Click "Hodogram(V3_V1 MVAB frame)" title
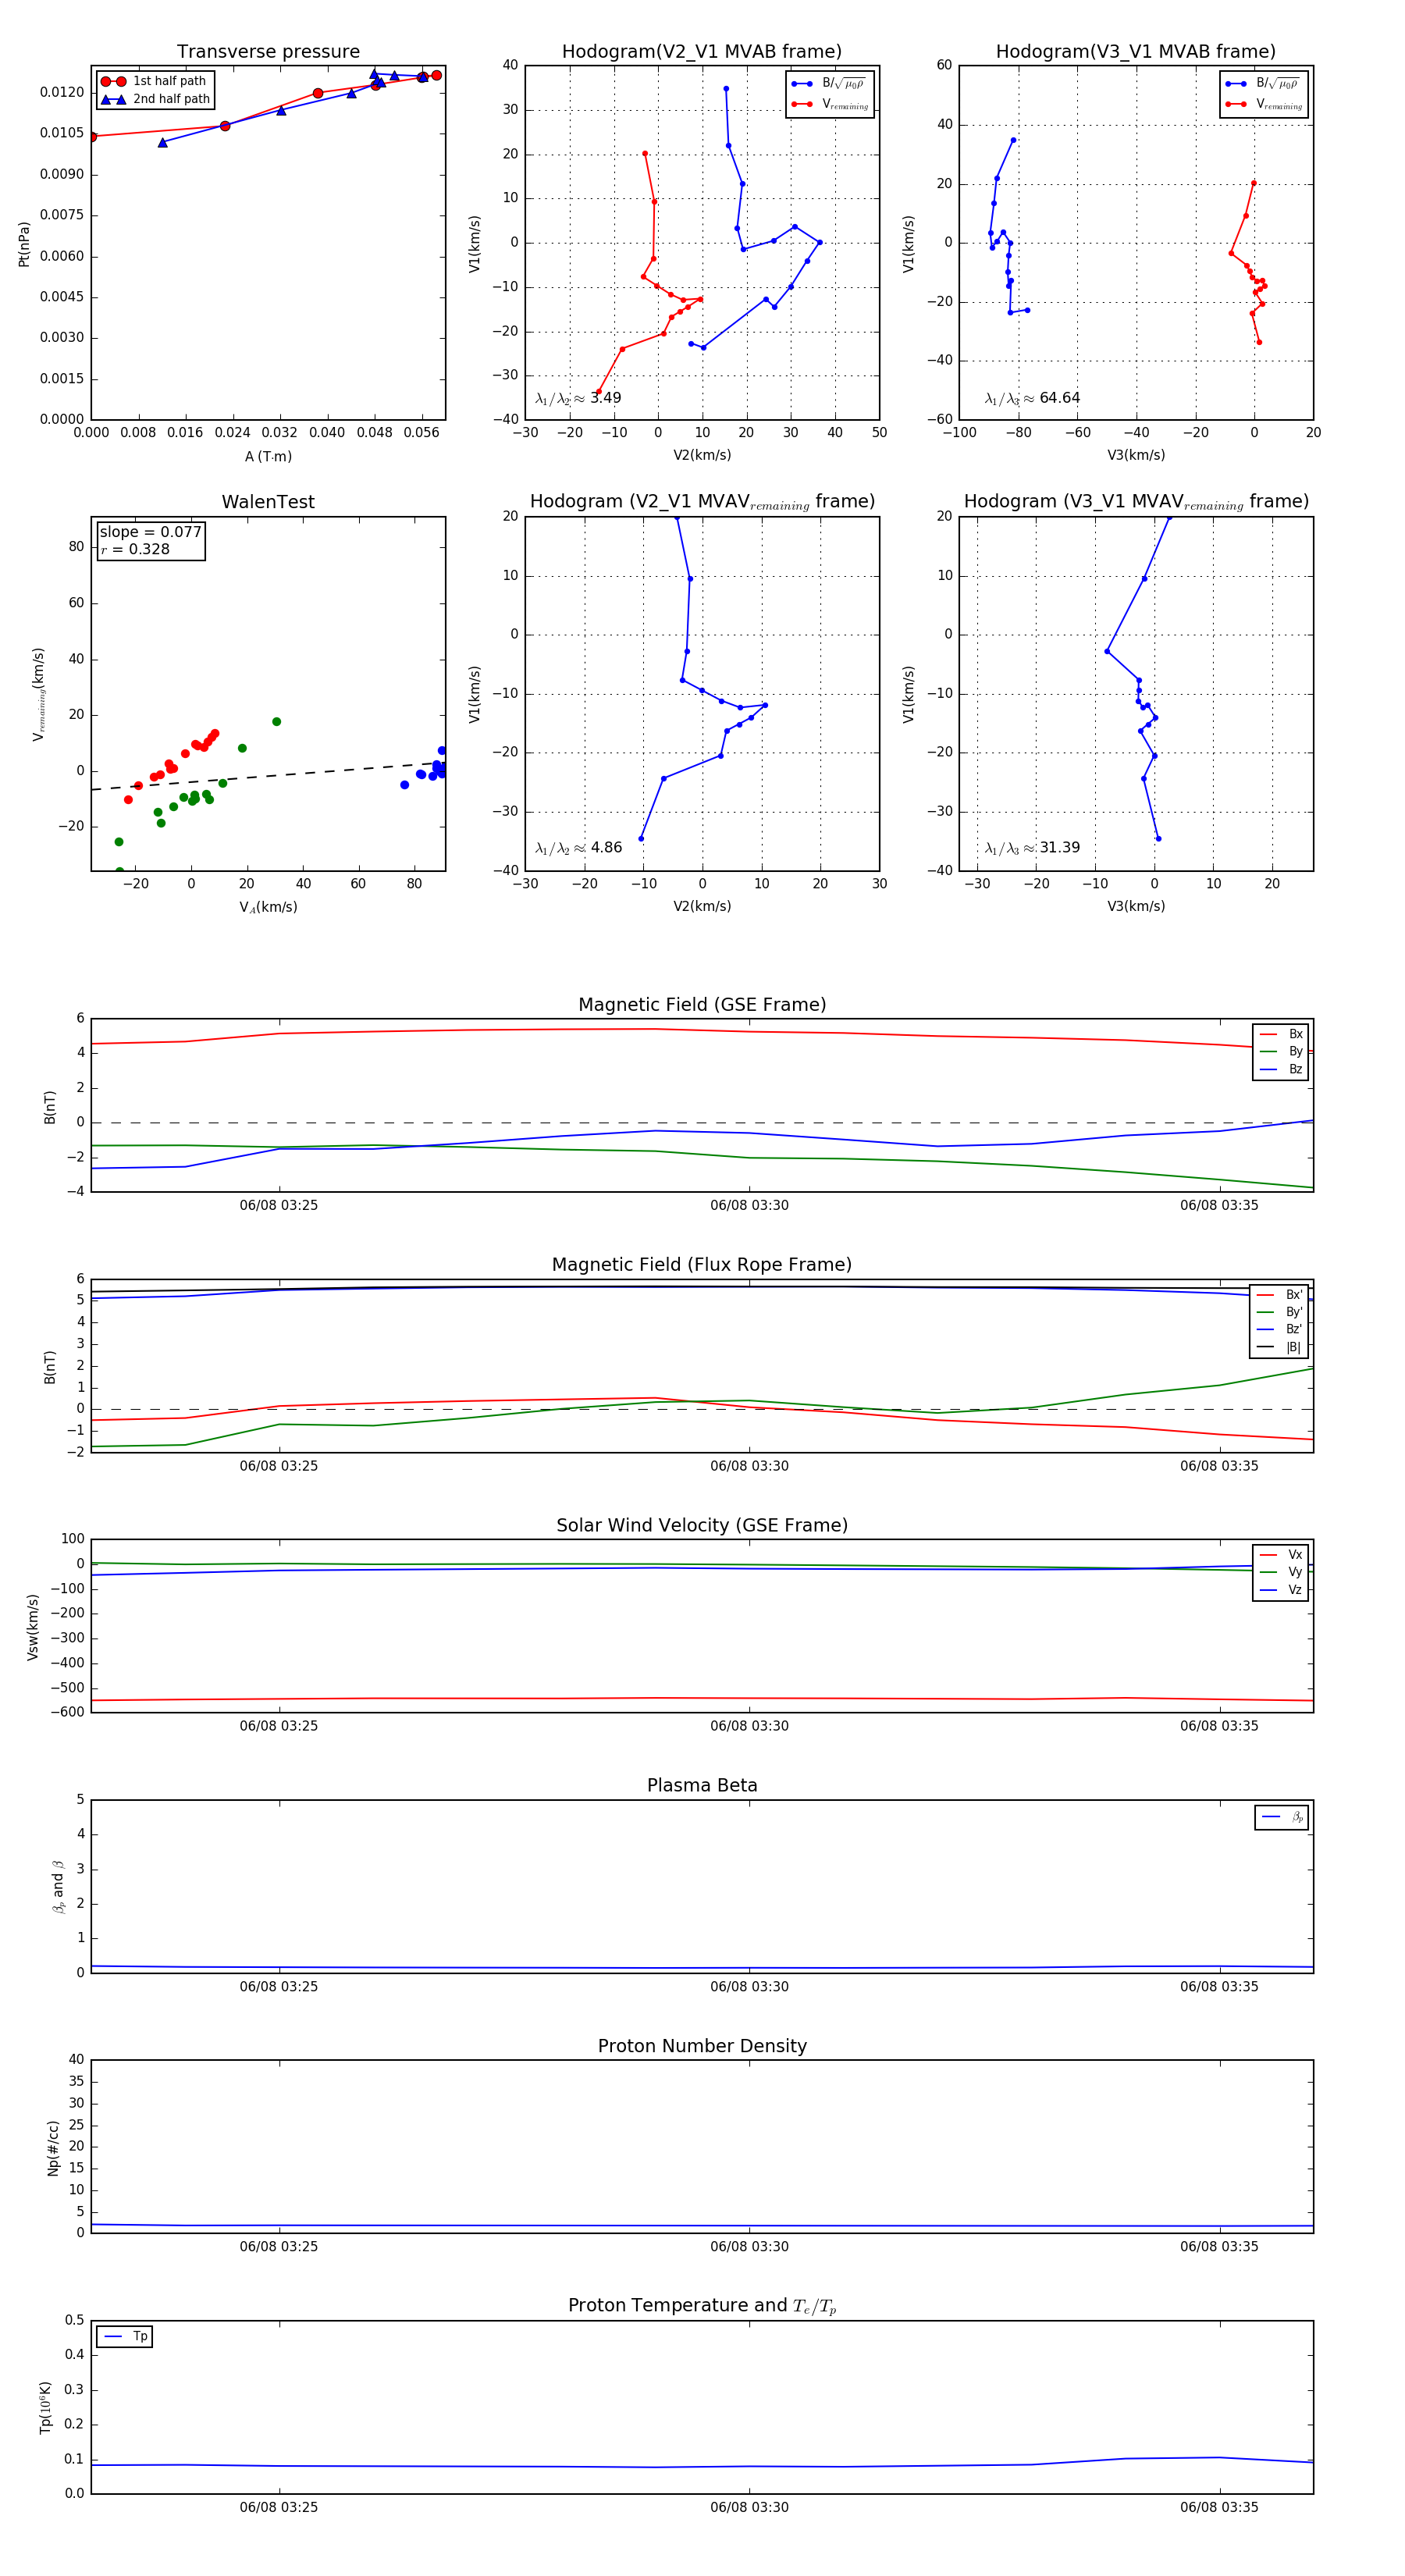The image size is (1405, 2576). 1136,52
